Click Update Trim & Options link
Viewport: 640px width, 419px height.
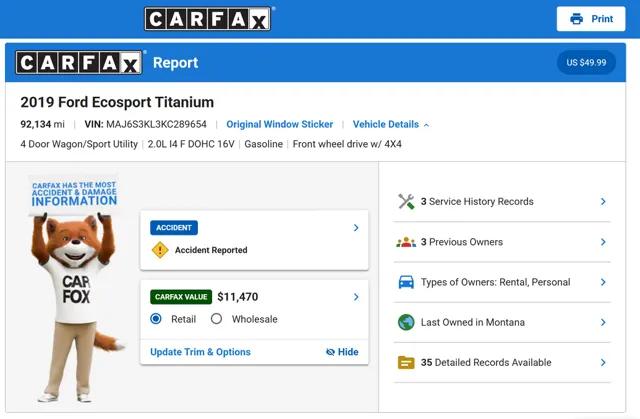coord(200,352)
